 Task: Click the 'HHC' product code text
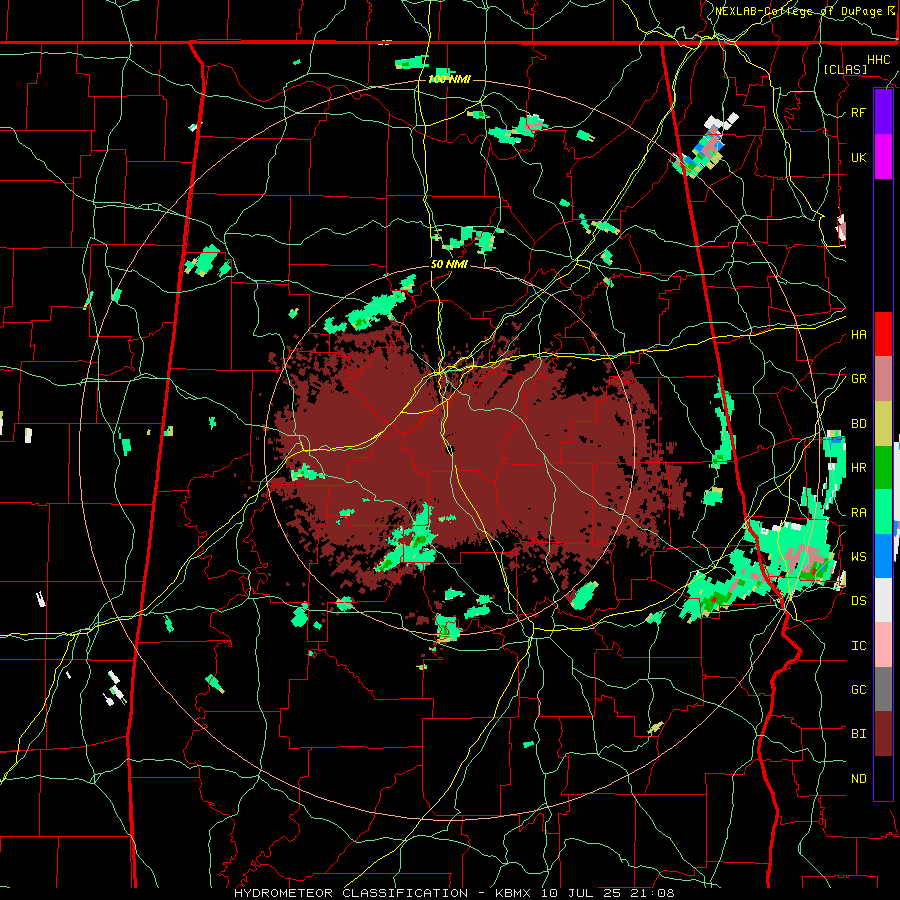(x=879, y=60)
